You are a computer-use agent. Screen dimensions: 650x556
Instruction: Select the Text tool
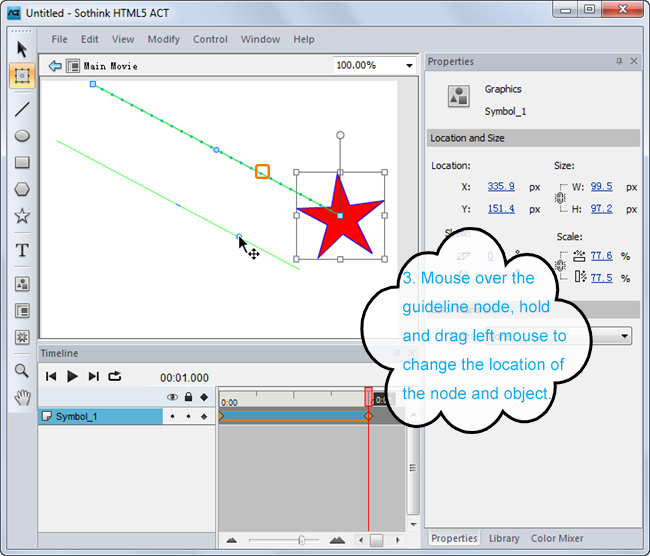point(22,250)
